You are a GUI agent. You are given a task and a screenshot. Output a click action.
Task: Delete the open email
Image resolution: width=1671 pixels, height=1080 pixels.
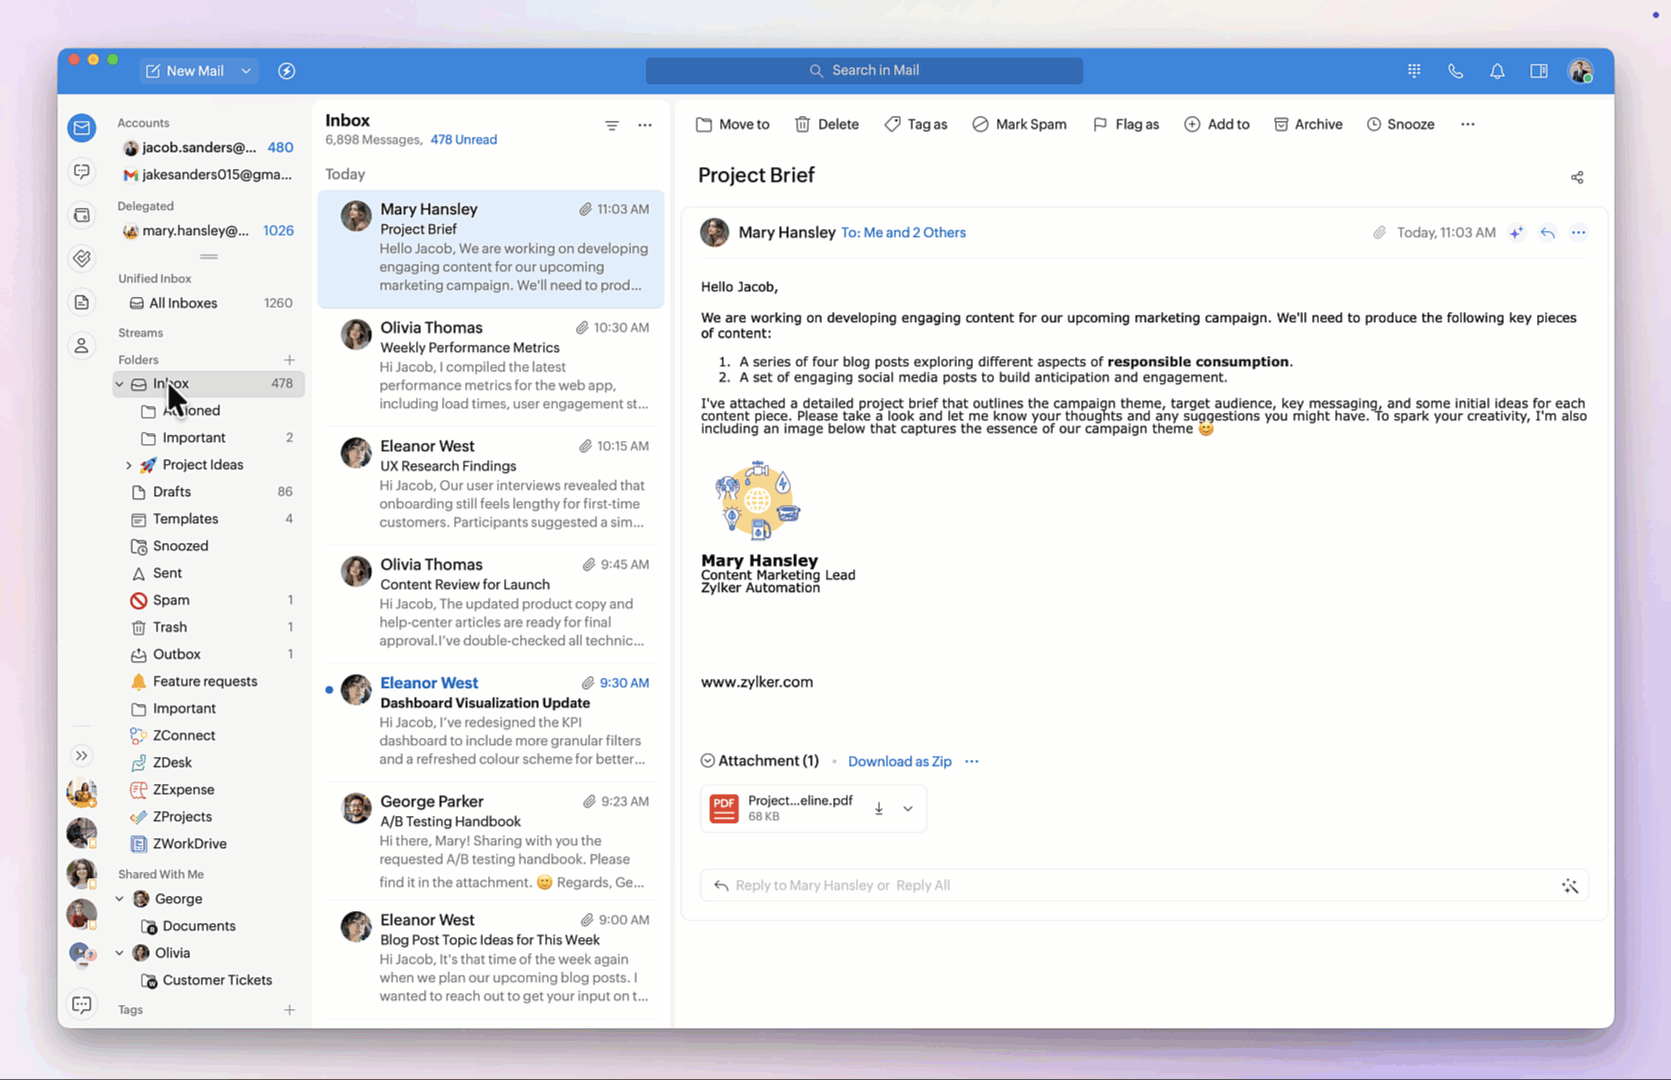coord(827,125)
